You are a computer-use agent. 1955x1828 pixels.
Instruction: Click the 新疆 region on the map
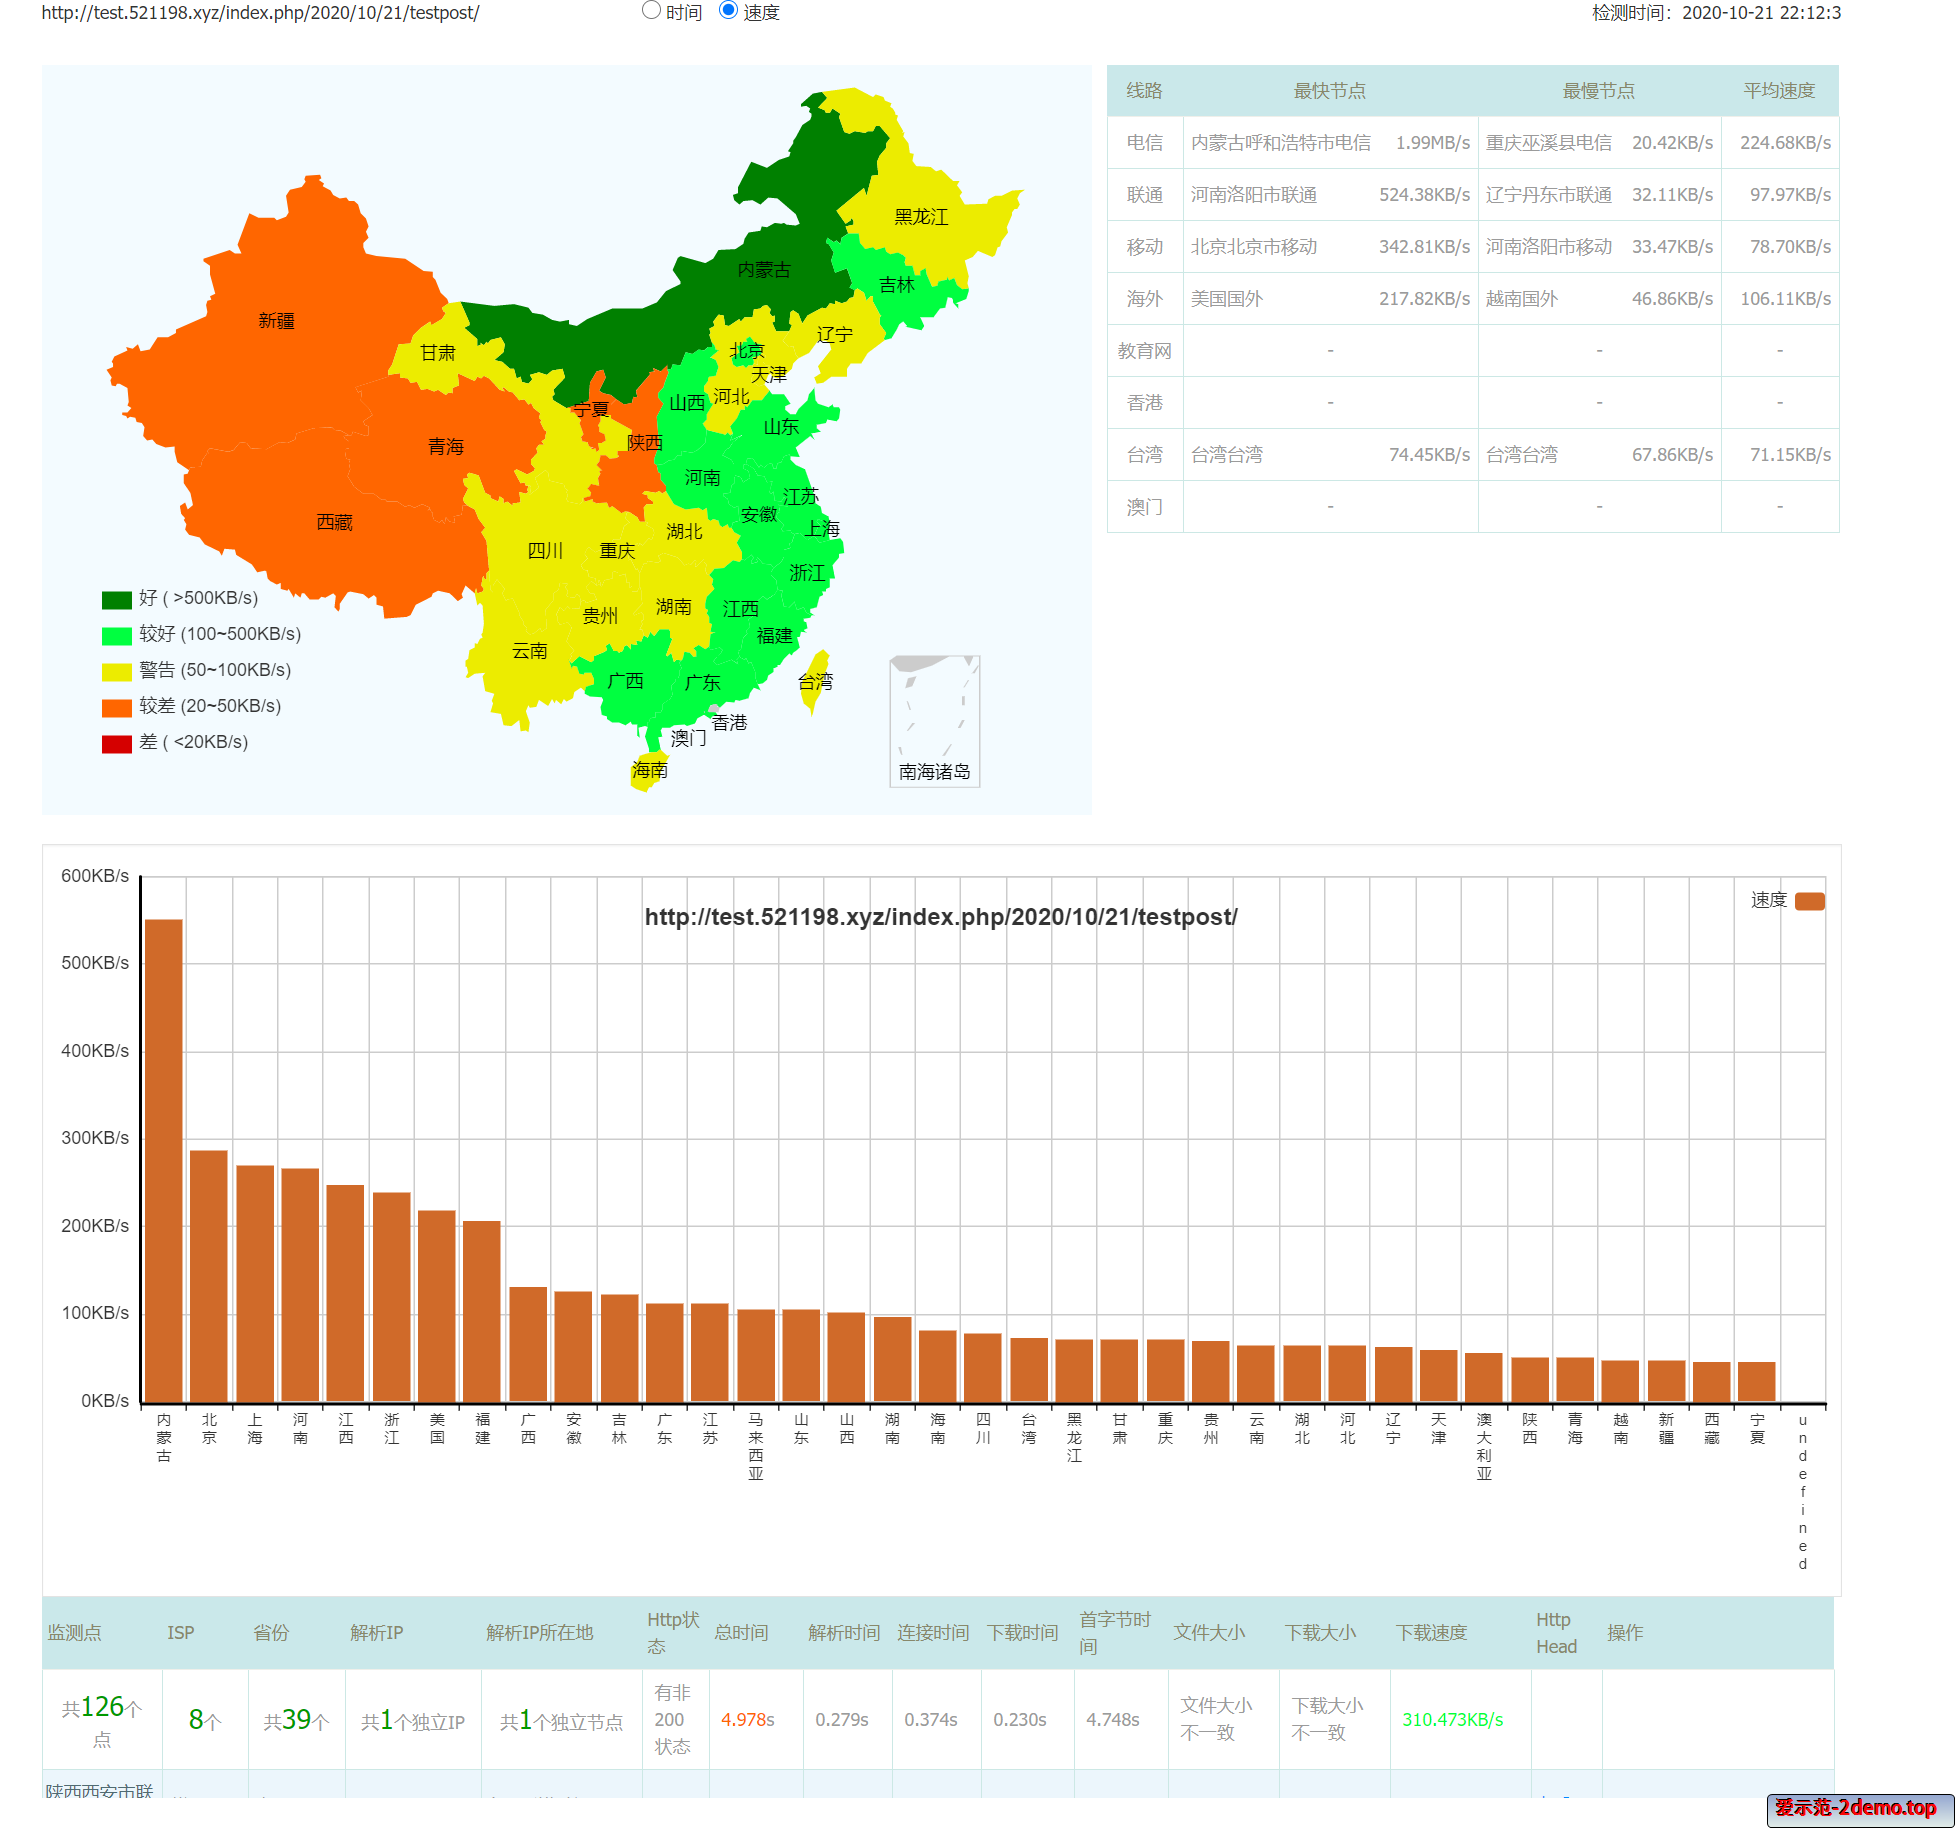click(276, 320)
